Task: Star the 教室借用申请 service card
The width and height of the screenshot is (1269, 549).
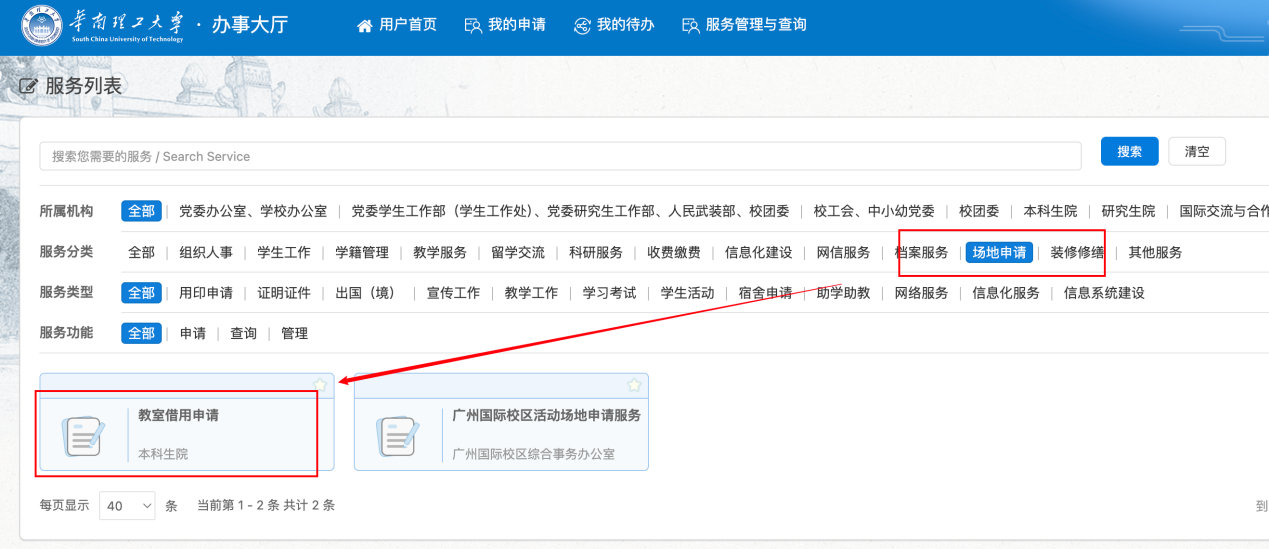Action: pyautogui.click(x=319, y=385)
